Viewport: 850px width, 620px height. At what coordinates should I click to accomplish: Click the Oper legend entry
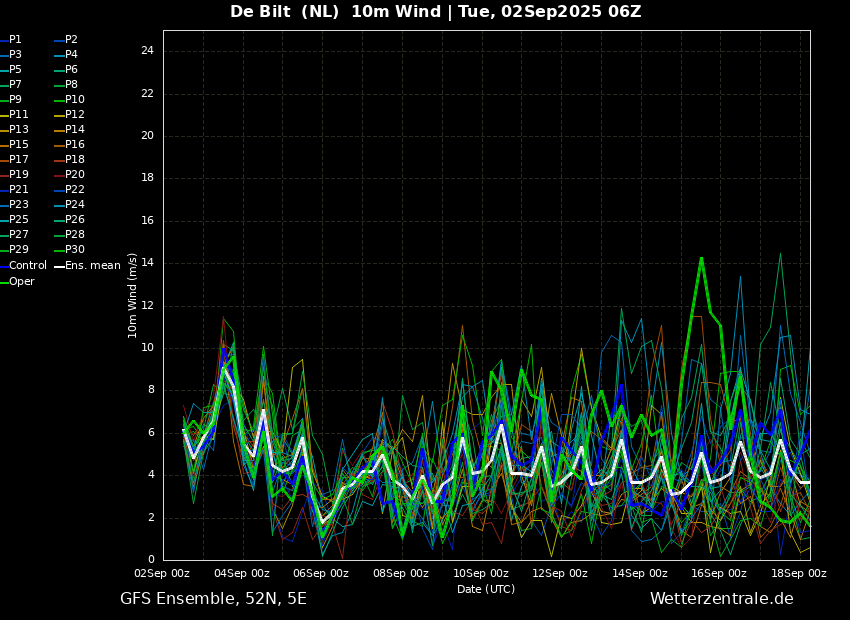21,282
